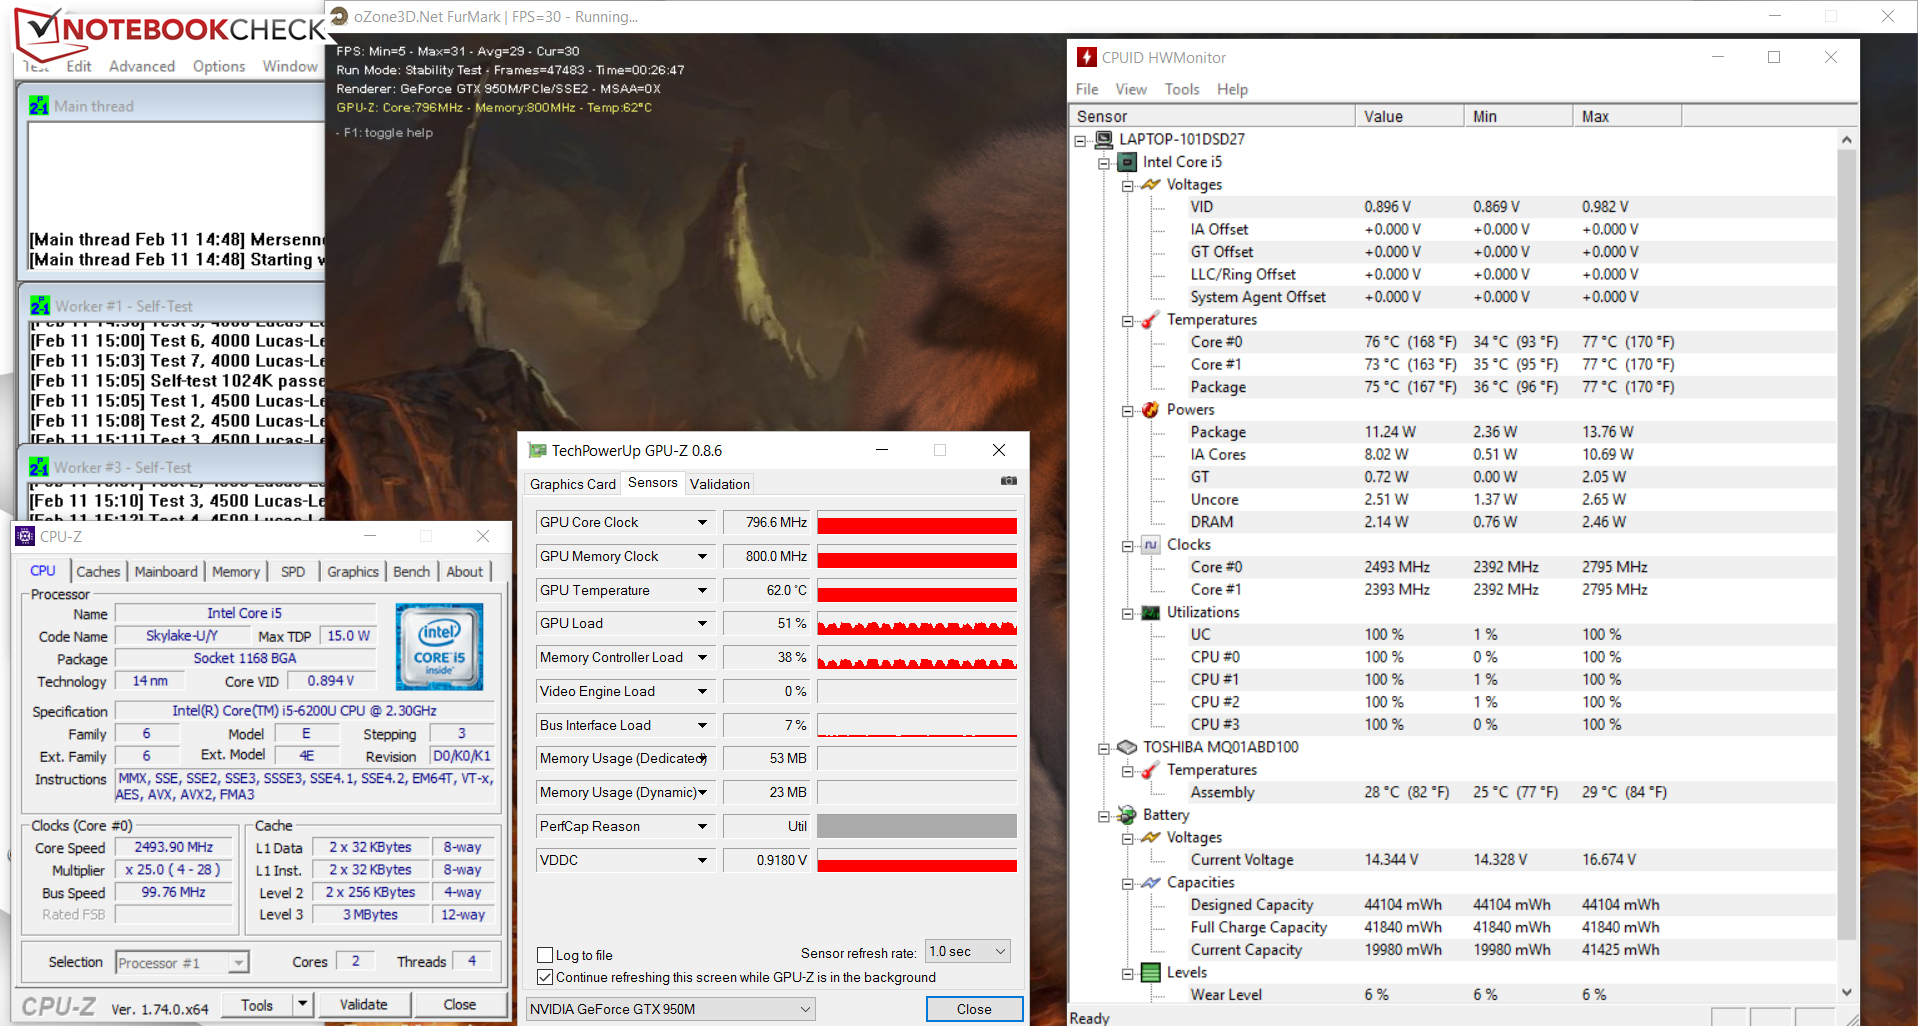Viewport: 1918px width, 1026px height.
Task: Click the Sensor column header in HWMonitor
Action: coord(1212,116)
